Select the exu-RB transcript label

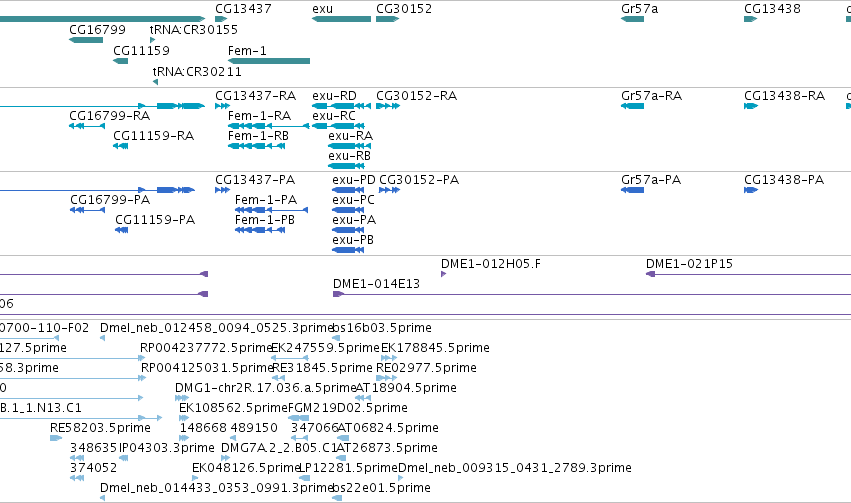[350, 156]
